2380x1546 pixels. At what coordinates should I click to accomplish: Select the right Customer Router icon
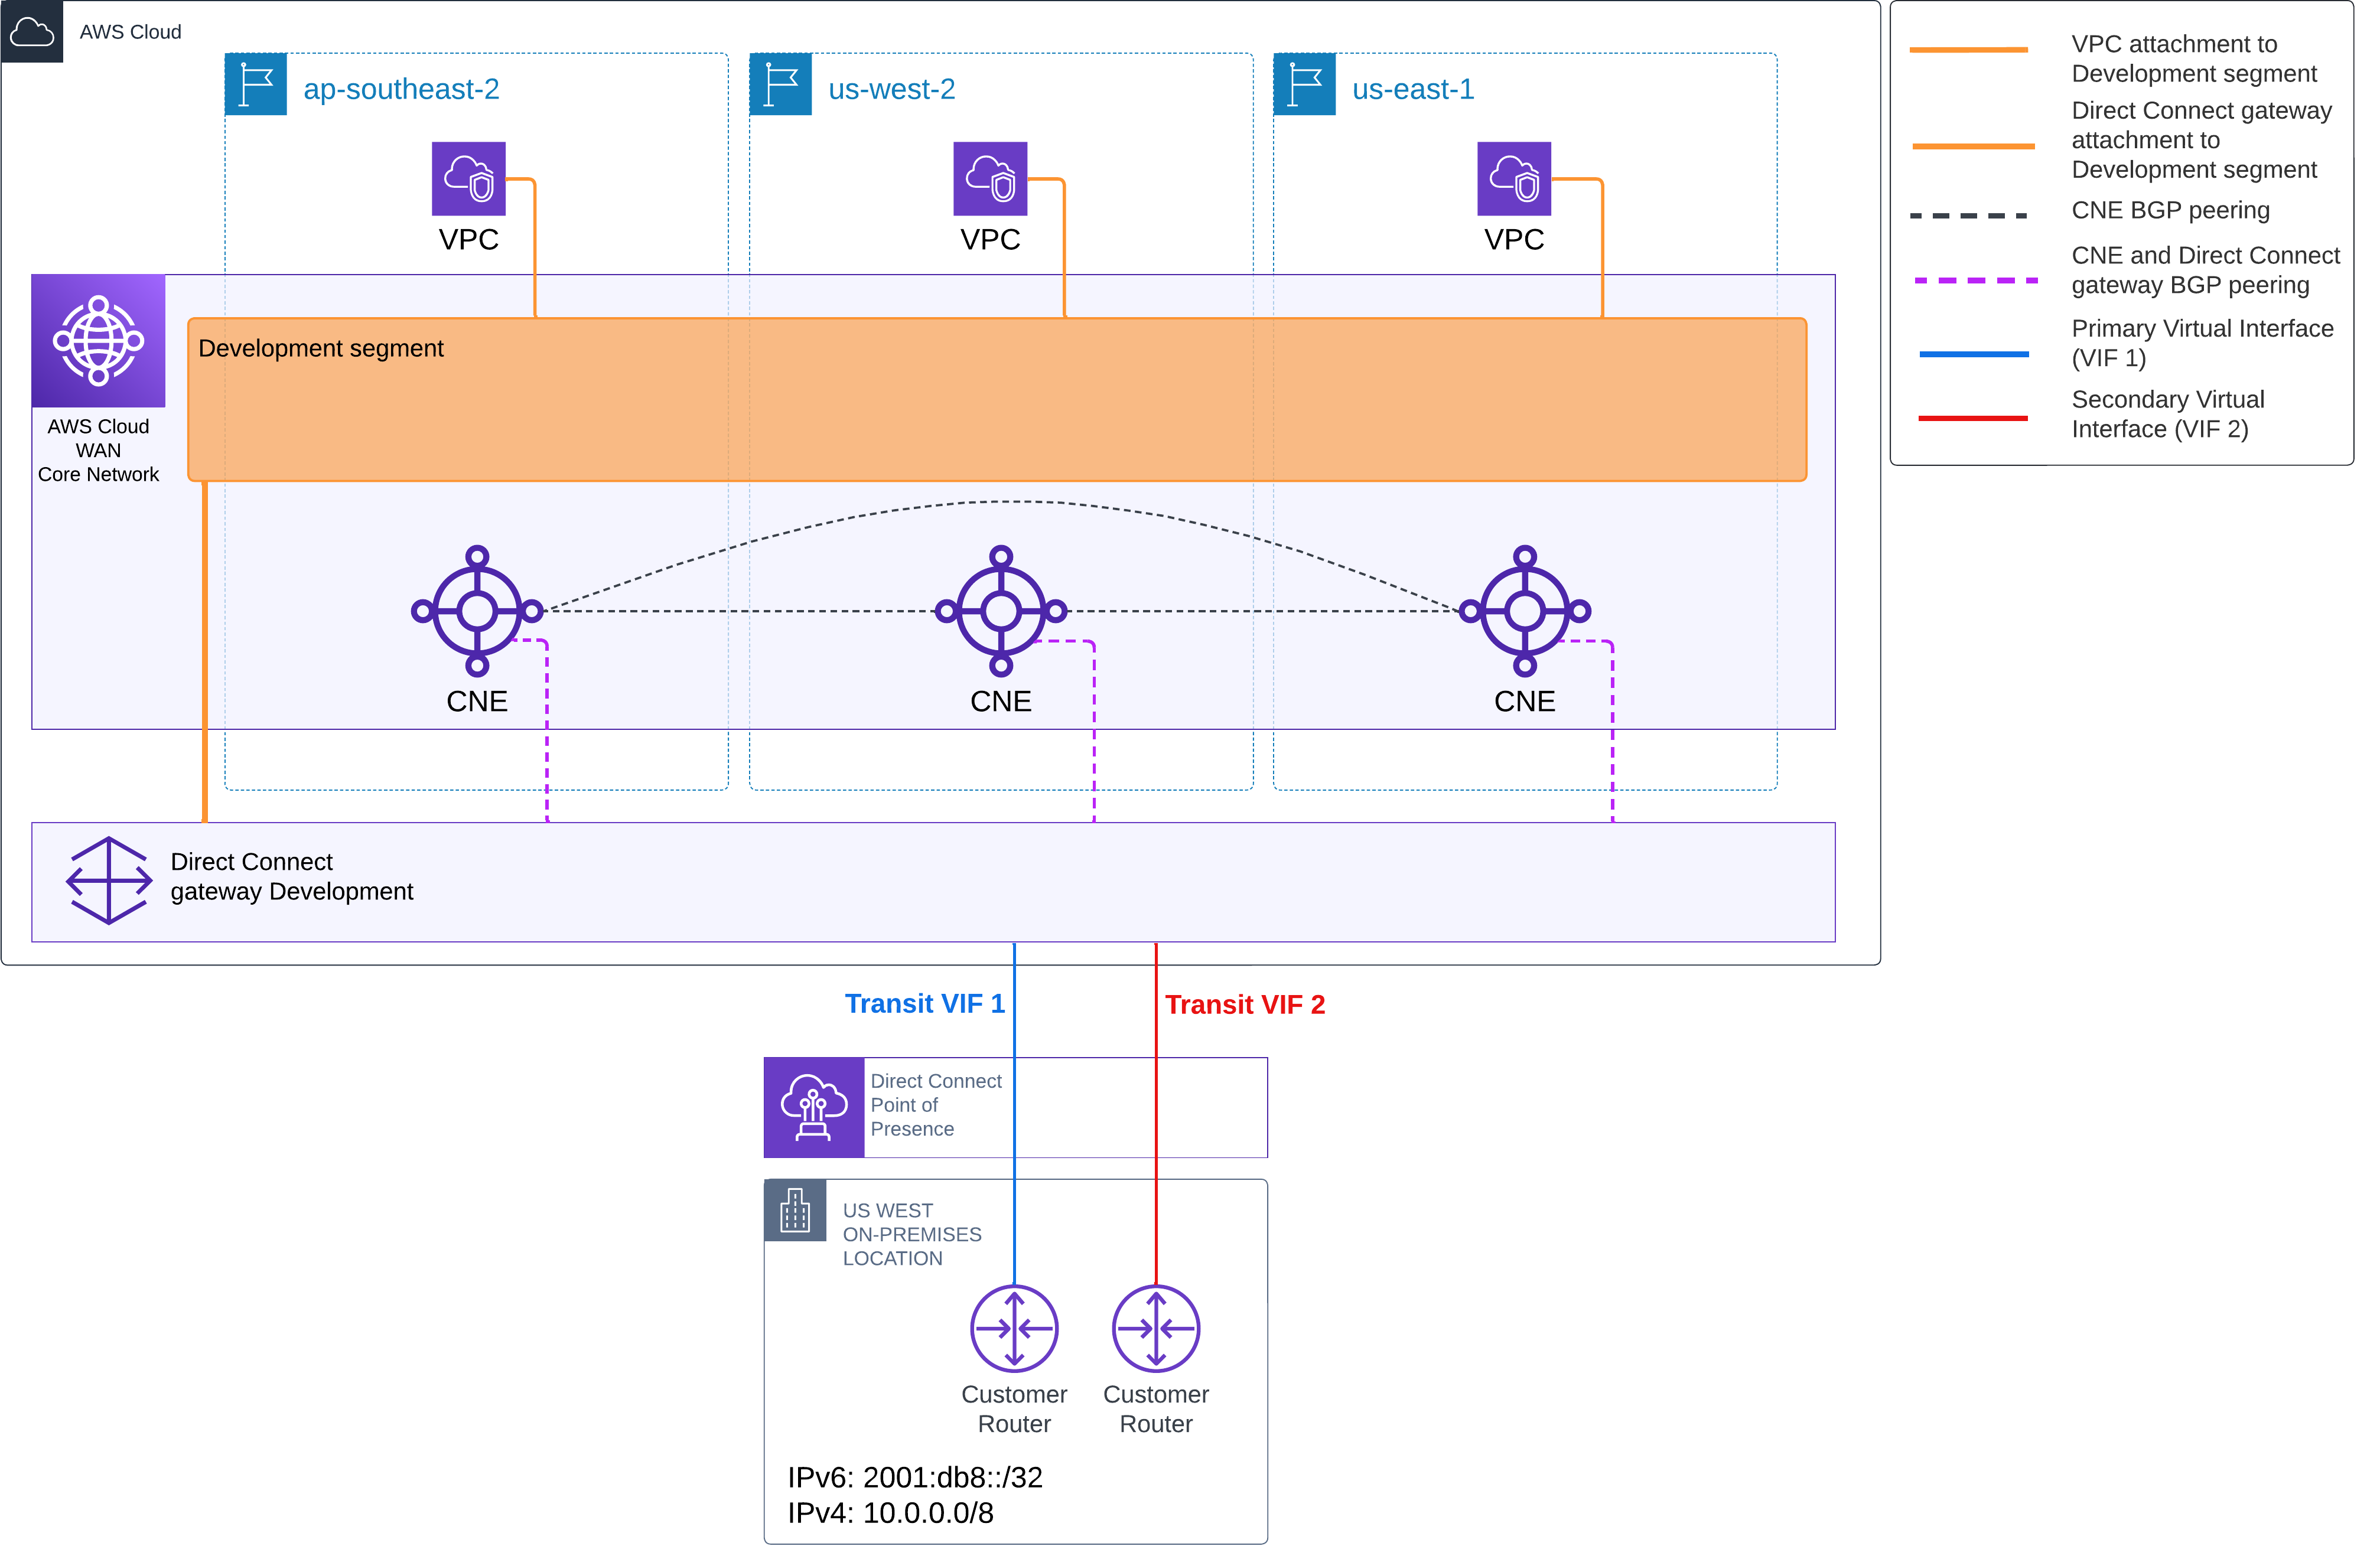pyautogui.click(x=1156, y=1328)
